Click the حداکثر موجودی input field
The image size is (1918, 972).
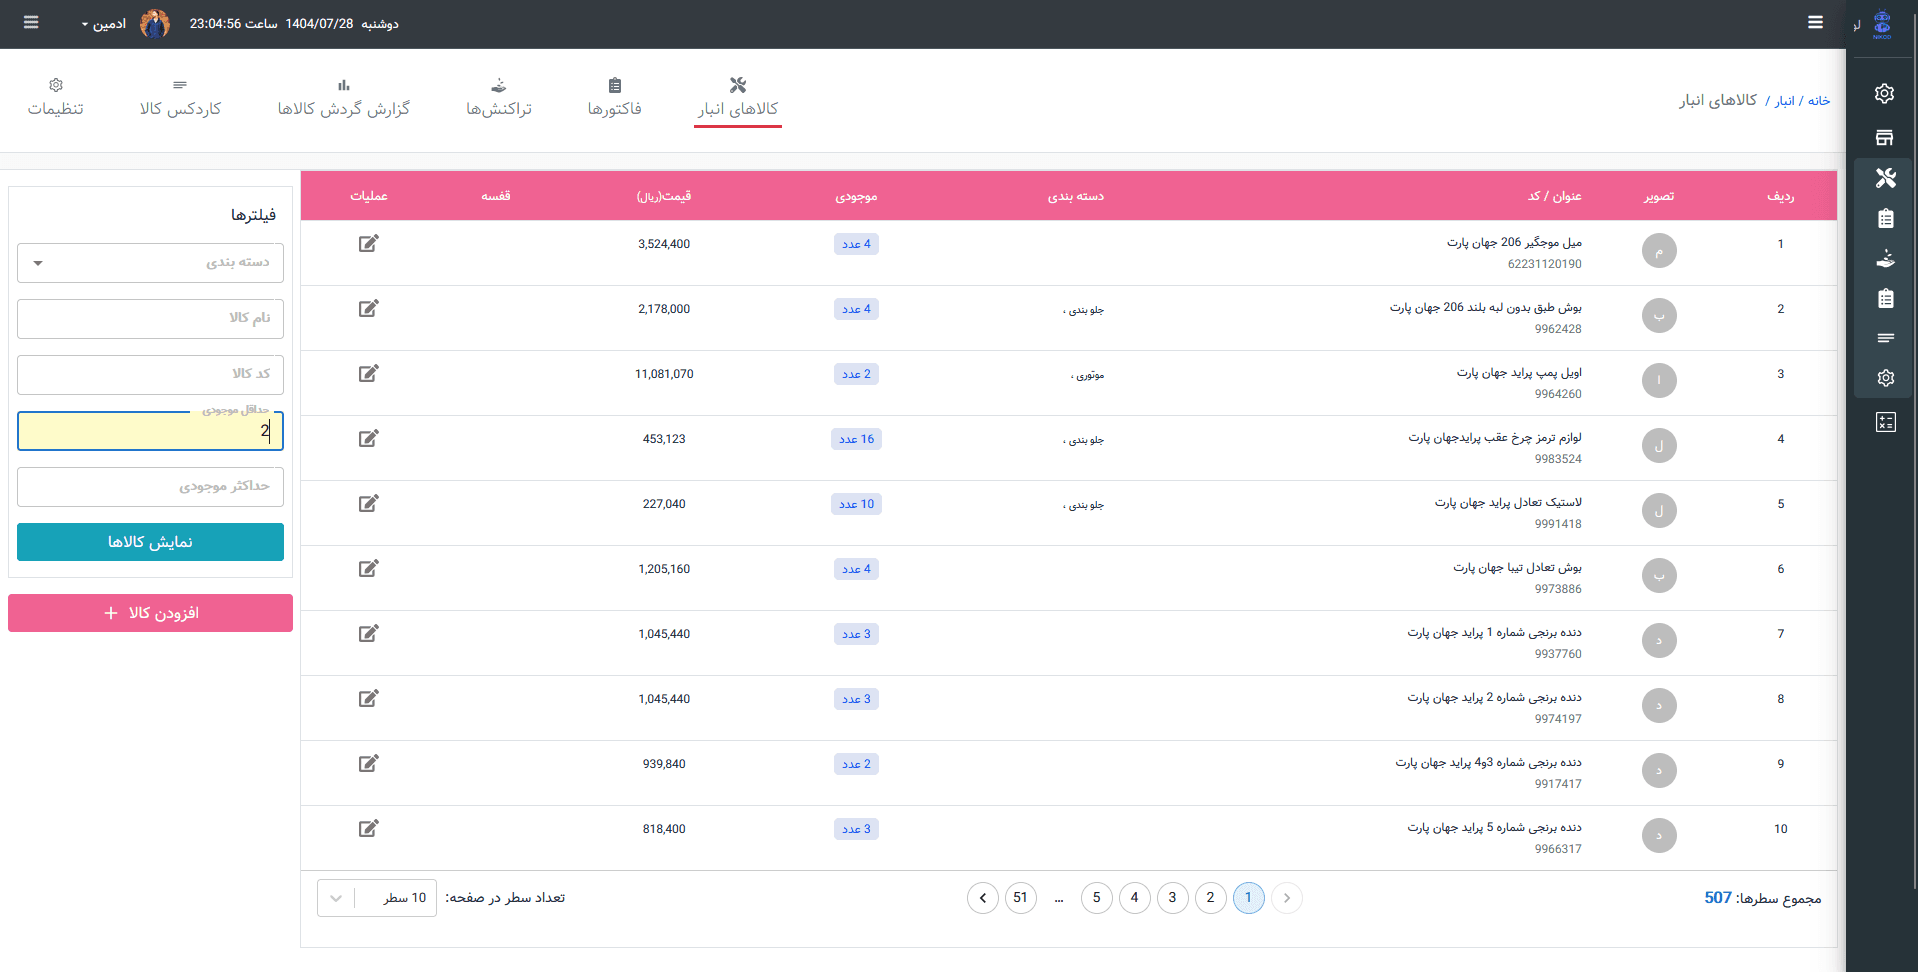click(x=150, y=487)
